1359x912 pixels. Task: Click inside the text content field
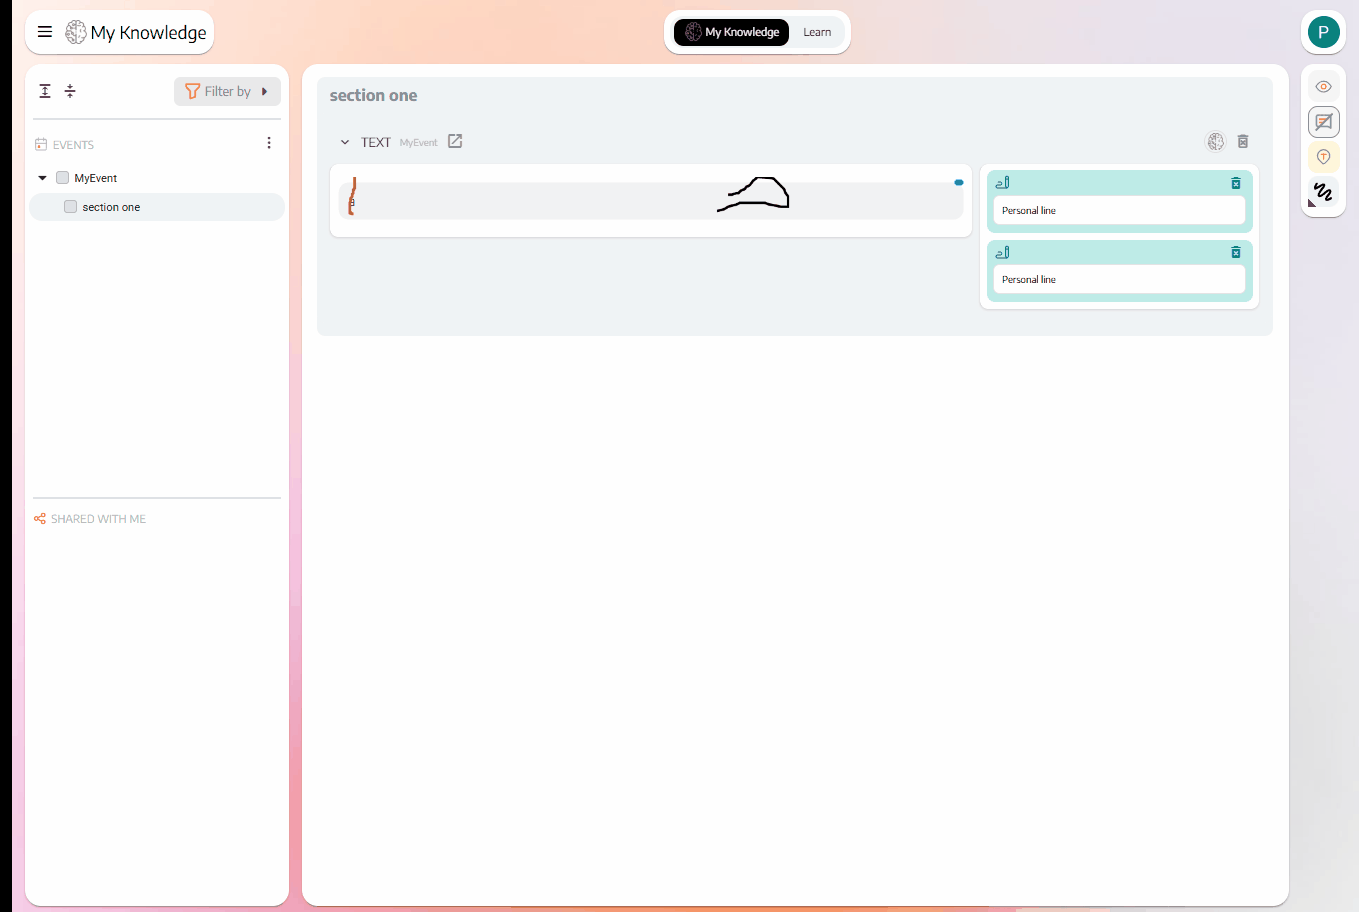click(x=651, y=201)
